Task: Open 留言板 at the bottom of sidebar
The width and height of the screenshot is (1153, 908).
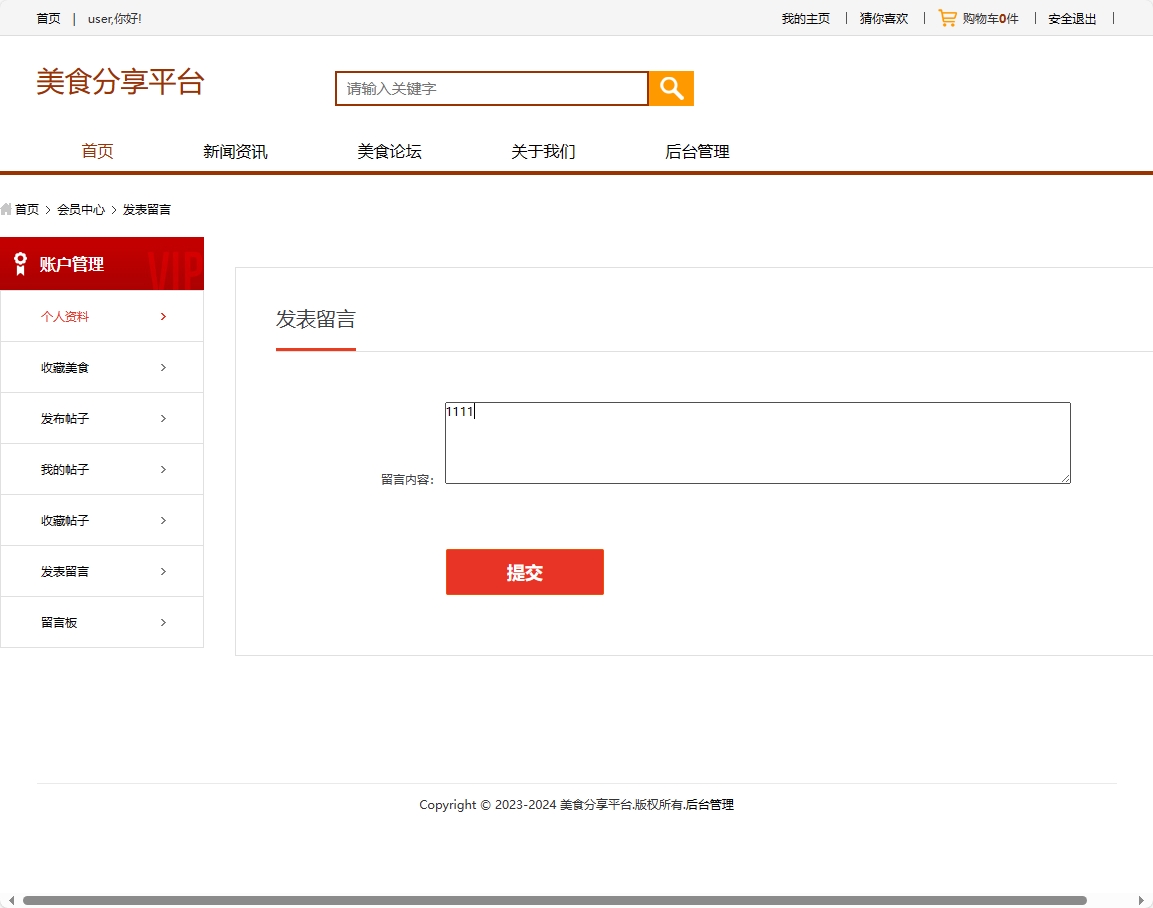Action: (x=58, y=621)
